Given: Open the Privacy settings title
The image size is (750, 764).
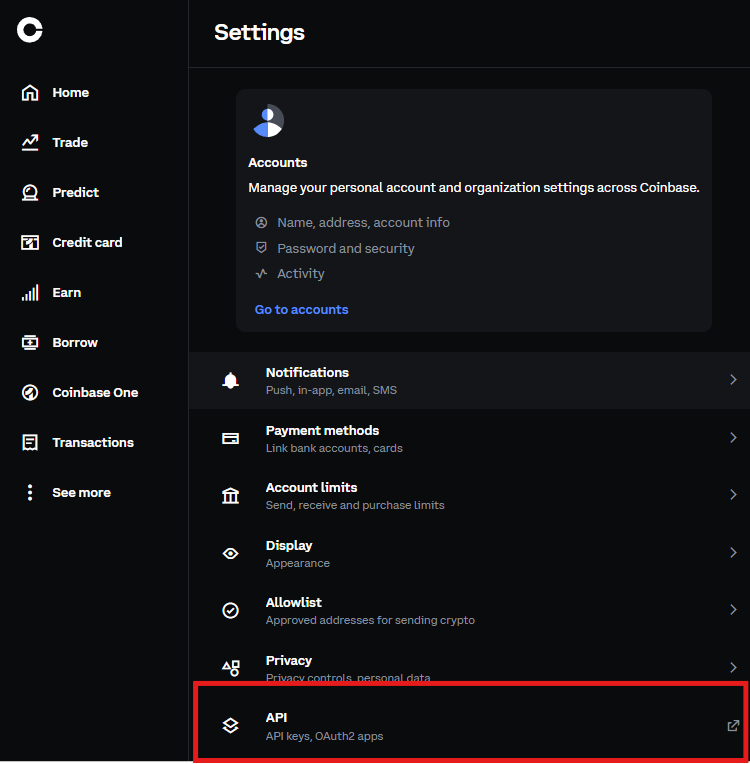Looking at the screenshot, I should (289, 660).
